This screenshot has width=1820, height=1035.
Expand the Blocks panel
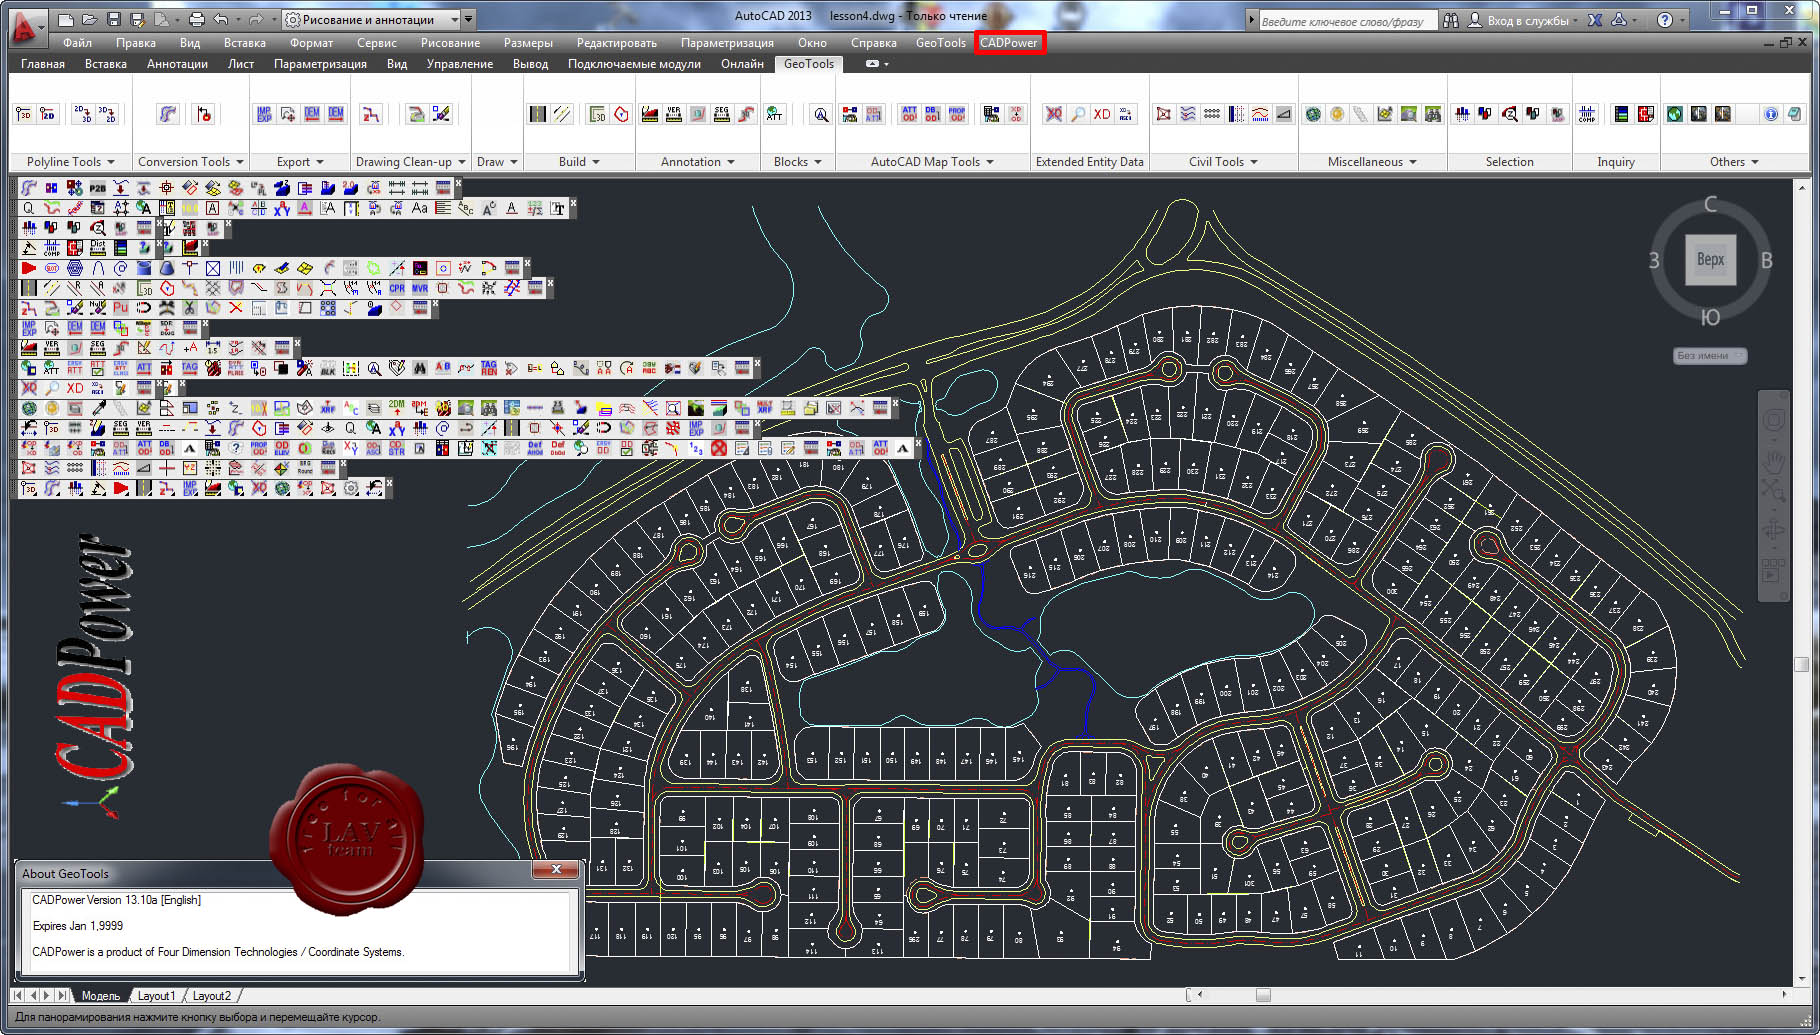797,161
